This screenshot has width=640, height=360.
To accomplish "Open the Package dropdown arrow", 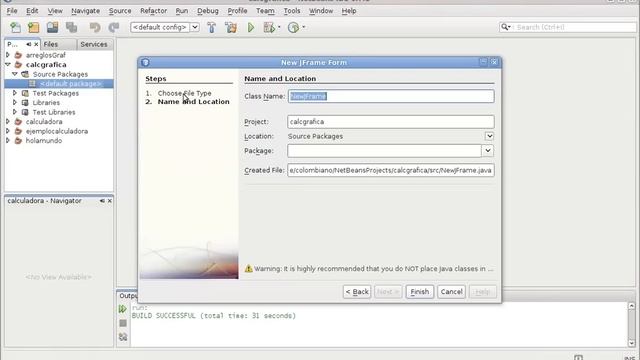I will pyautogui.click(x=488, y=151).
